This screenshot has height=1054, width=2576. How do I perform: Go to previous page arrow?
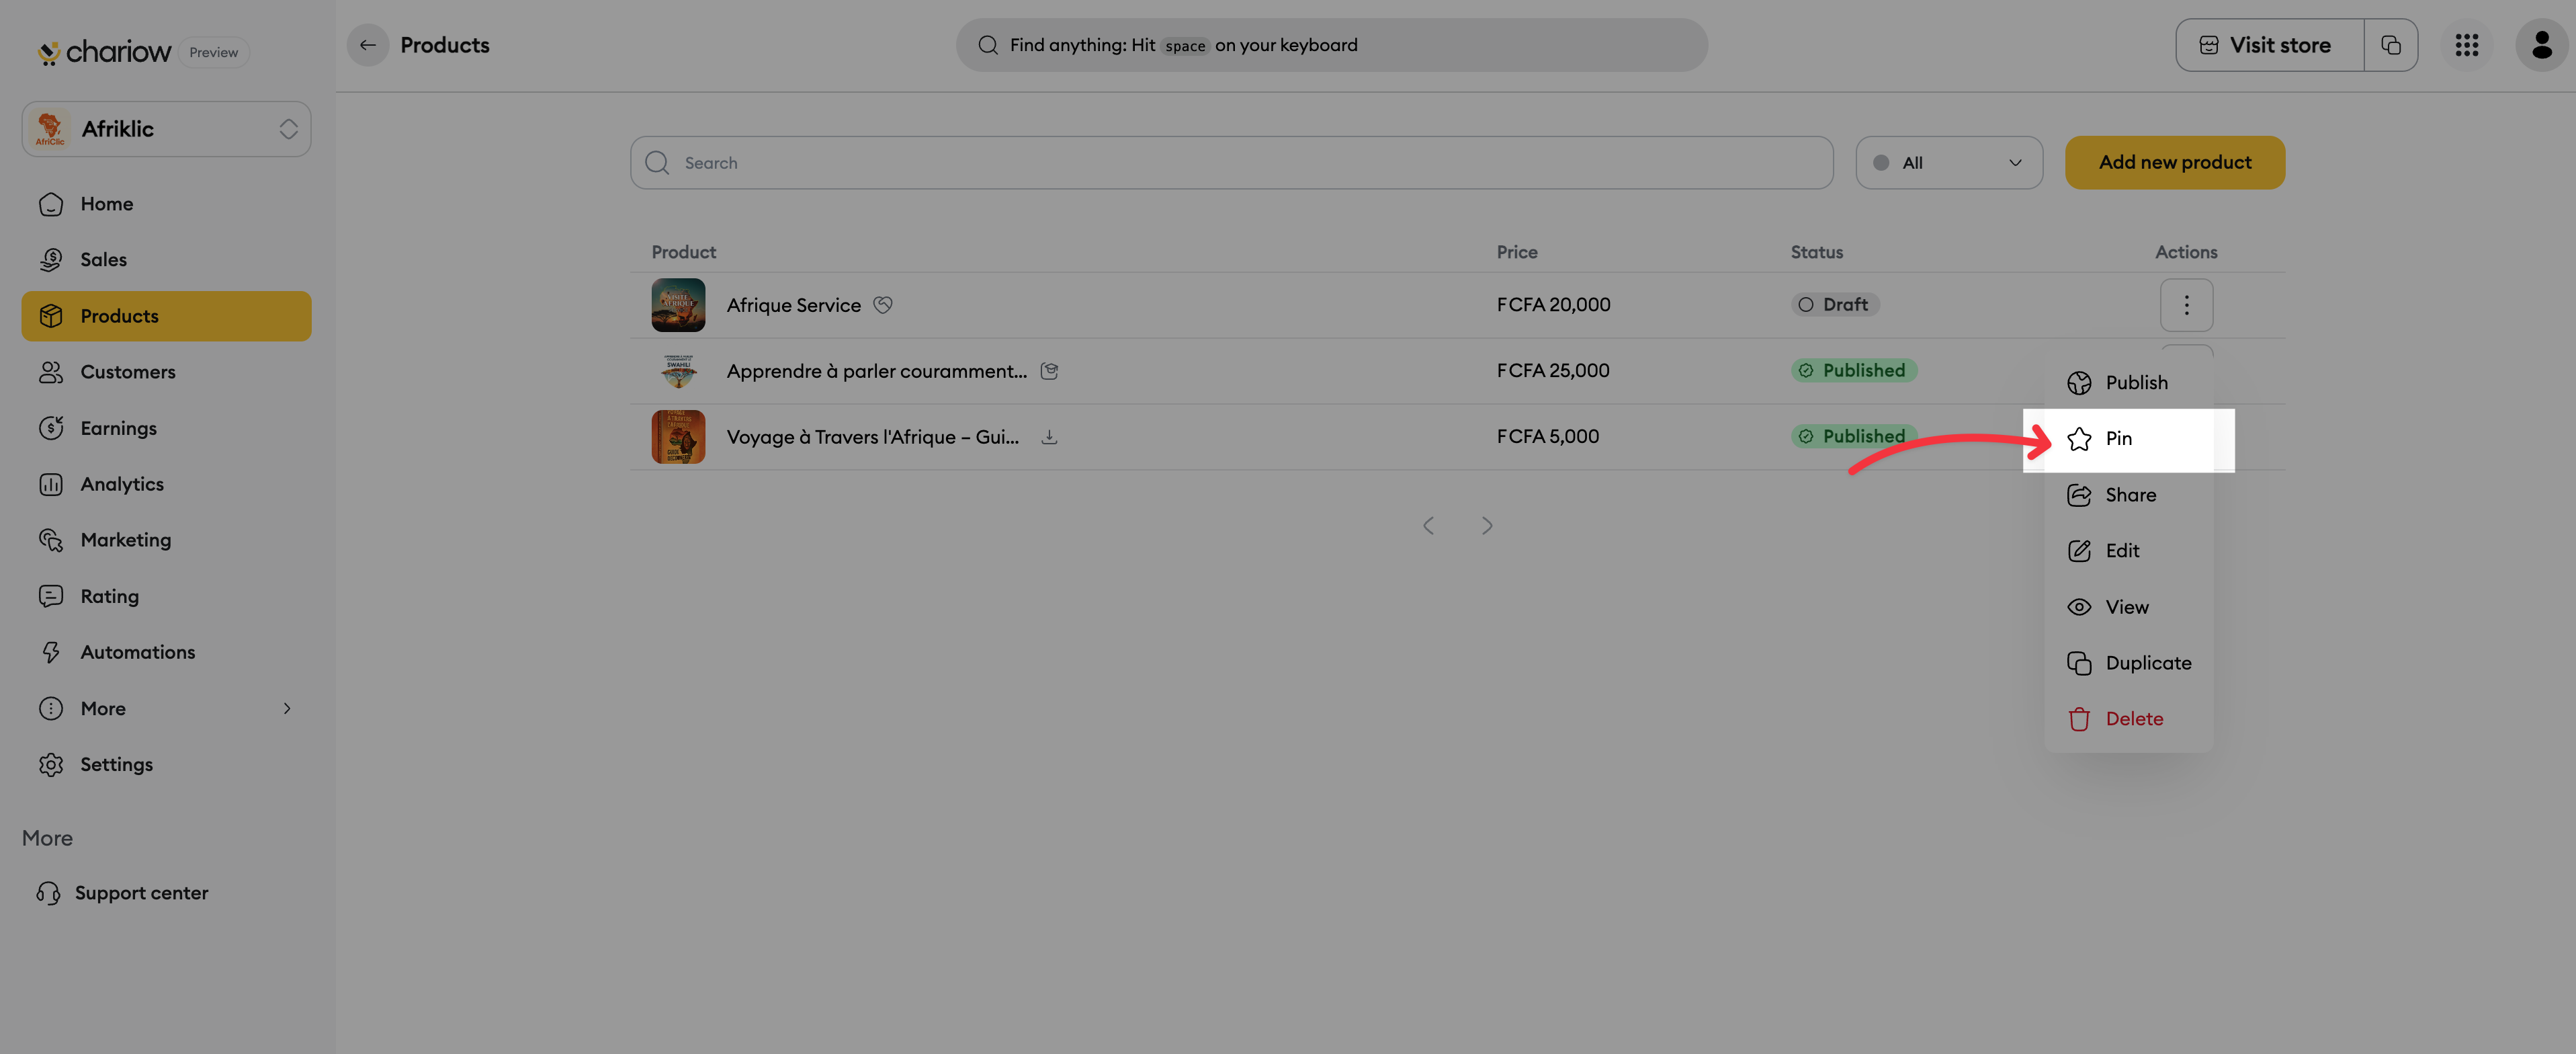[1428, 526]
